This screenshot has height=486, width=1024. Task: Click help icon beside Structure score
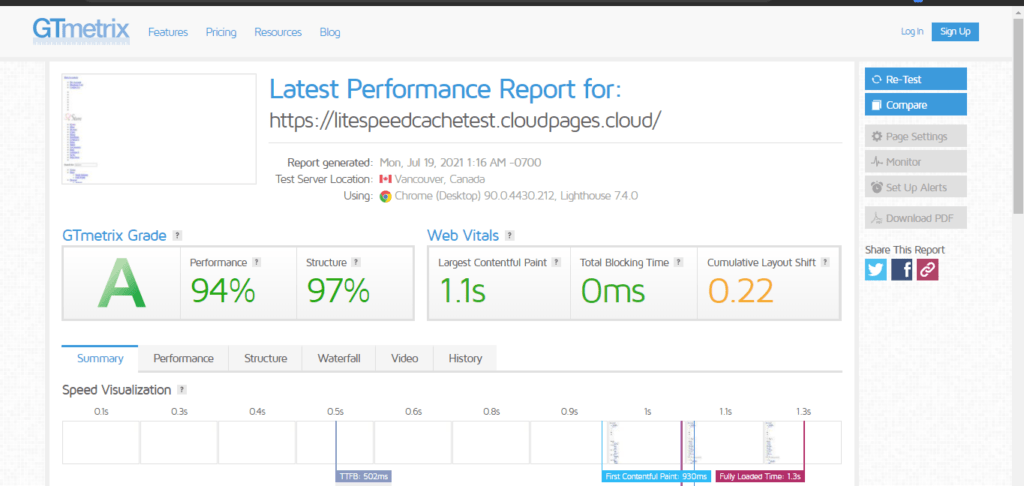coord(356,263)
